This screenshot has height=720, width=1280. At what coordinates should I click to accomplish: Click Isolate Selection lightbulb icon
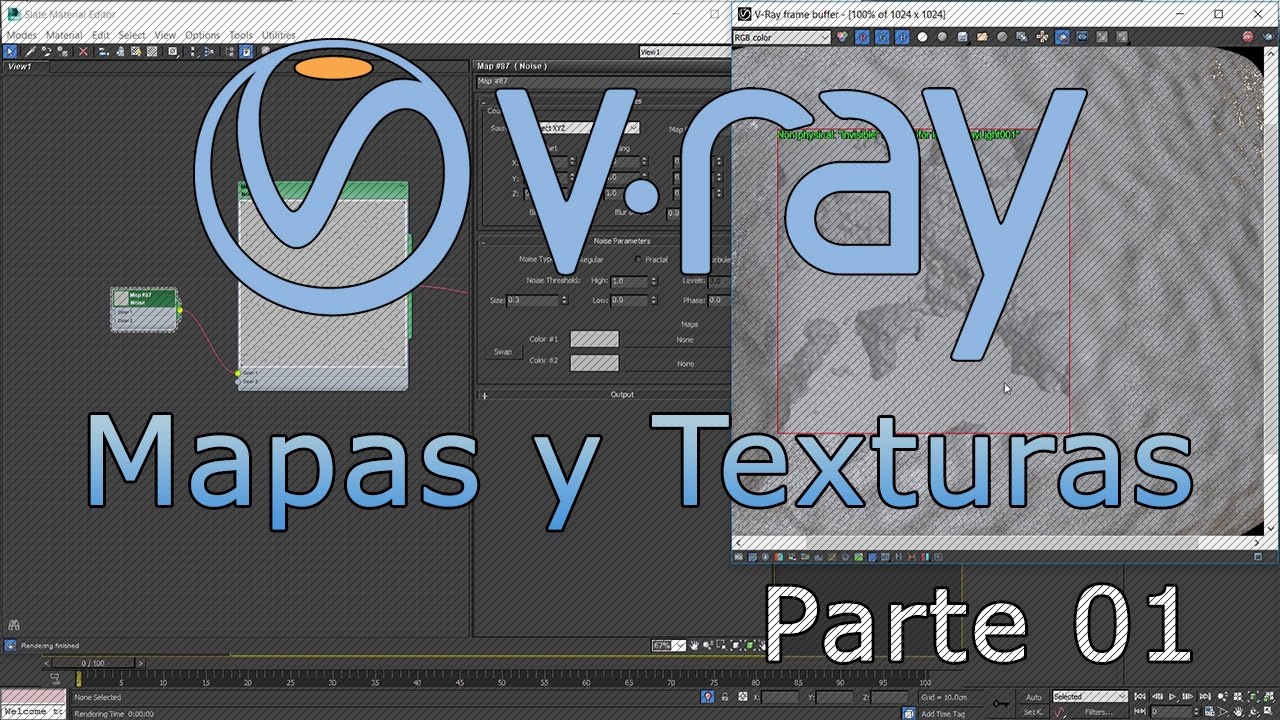pyautogui.click(x=707, y=697)
